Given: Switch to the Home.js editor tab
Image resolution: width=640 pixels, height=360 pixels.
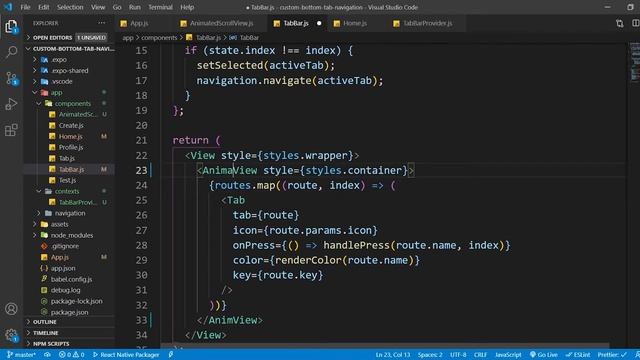Looking at the screenshot, I should (x=357, y=23).
